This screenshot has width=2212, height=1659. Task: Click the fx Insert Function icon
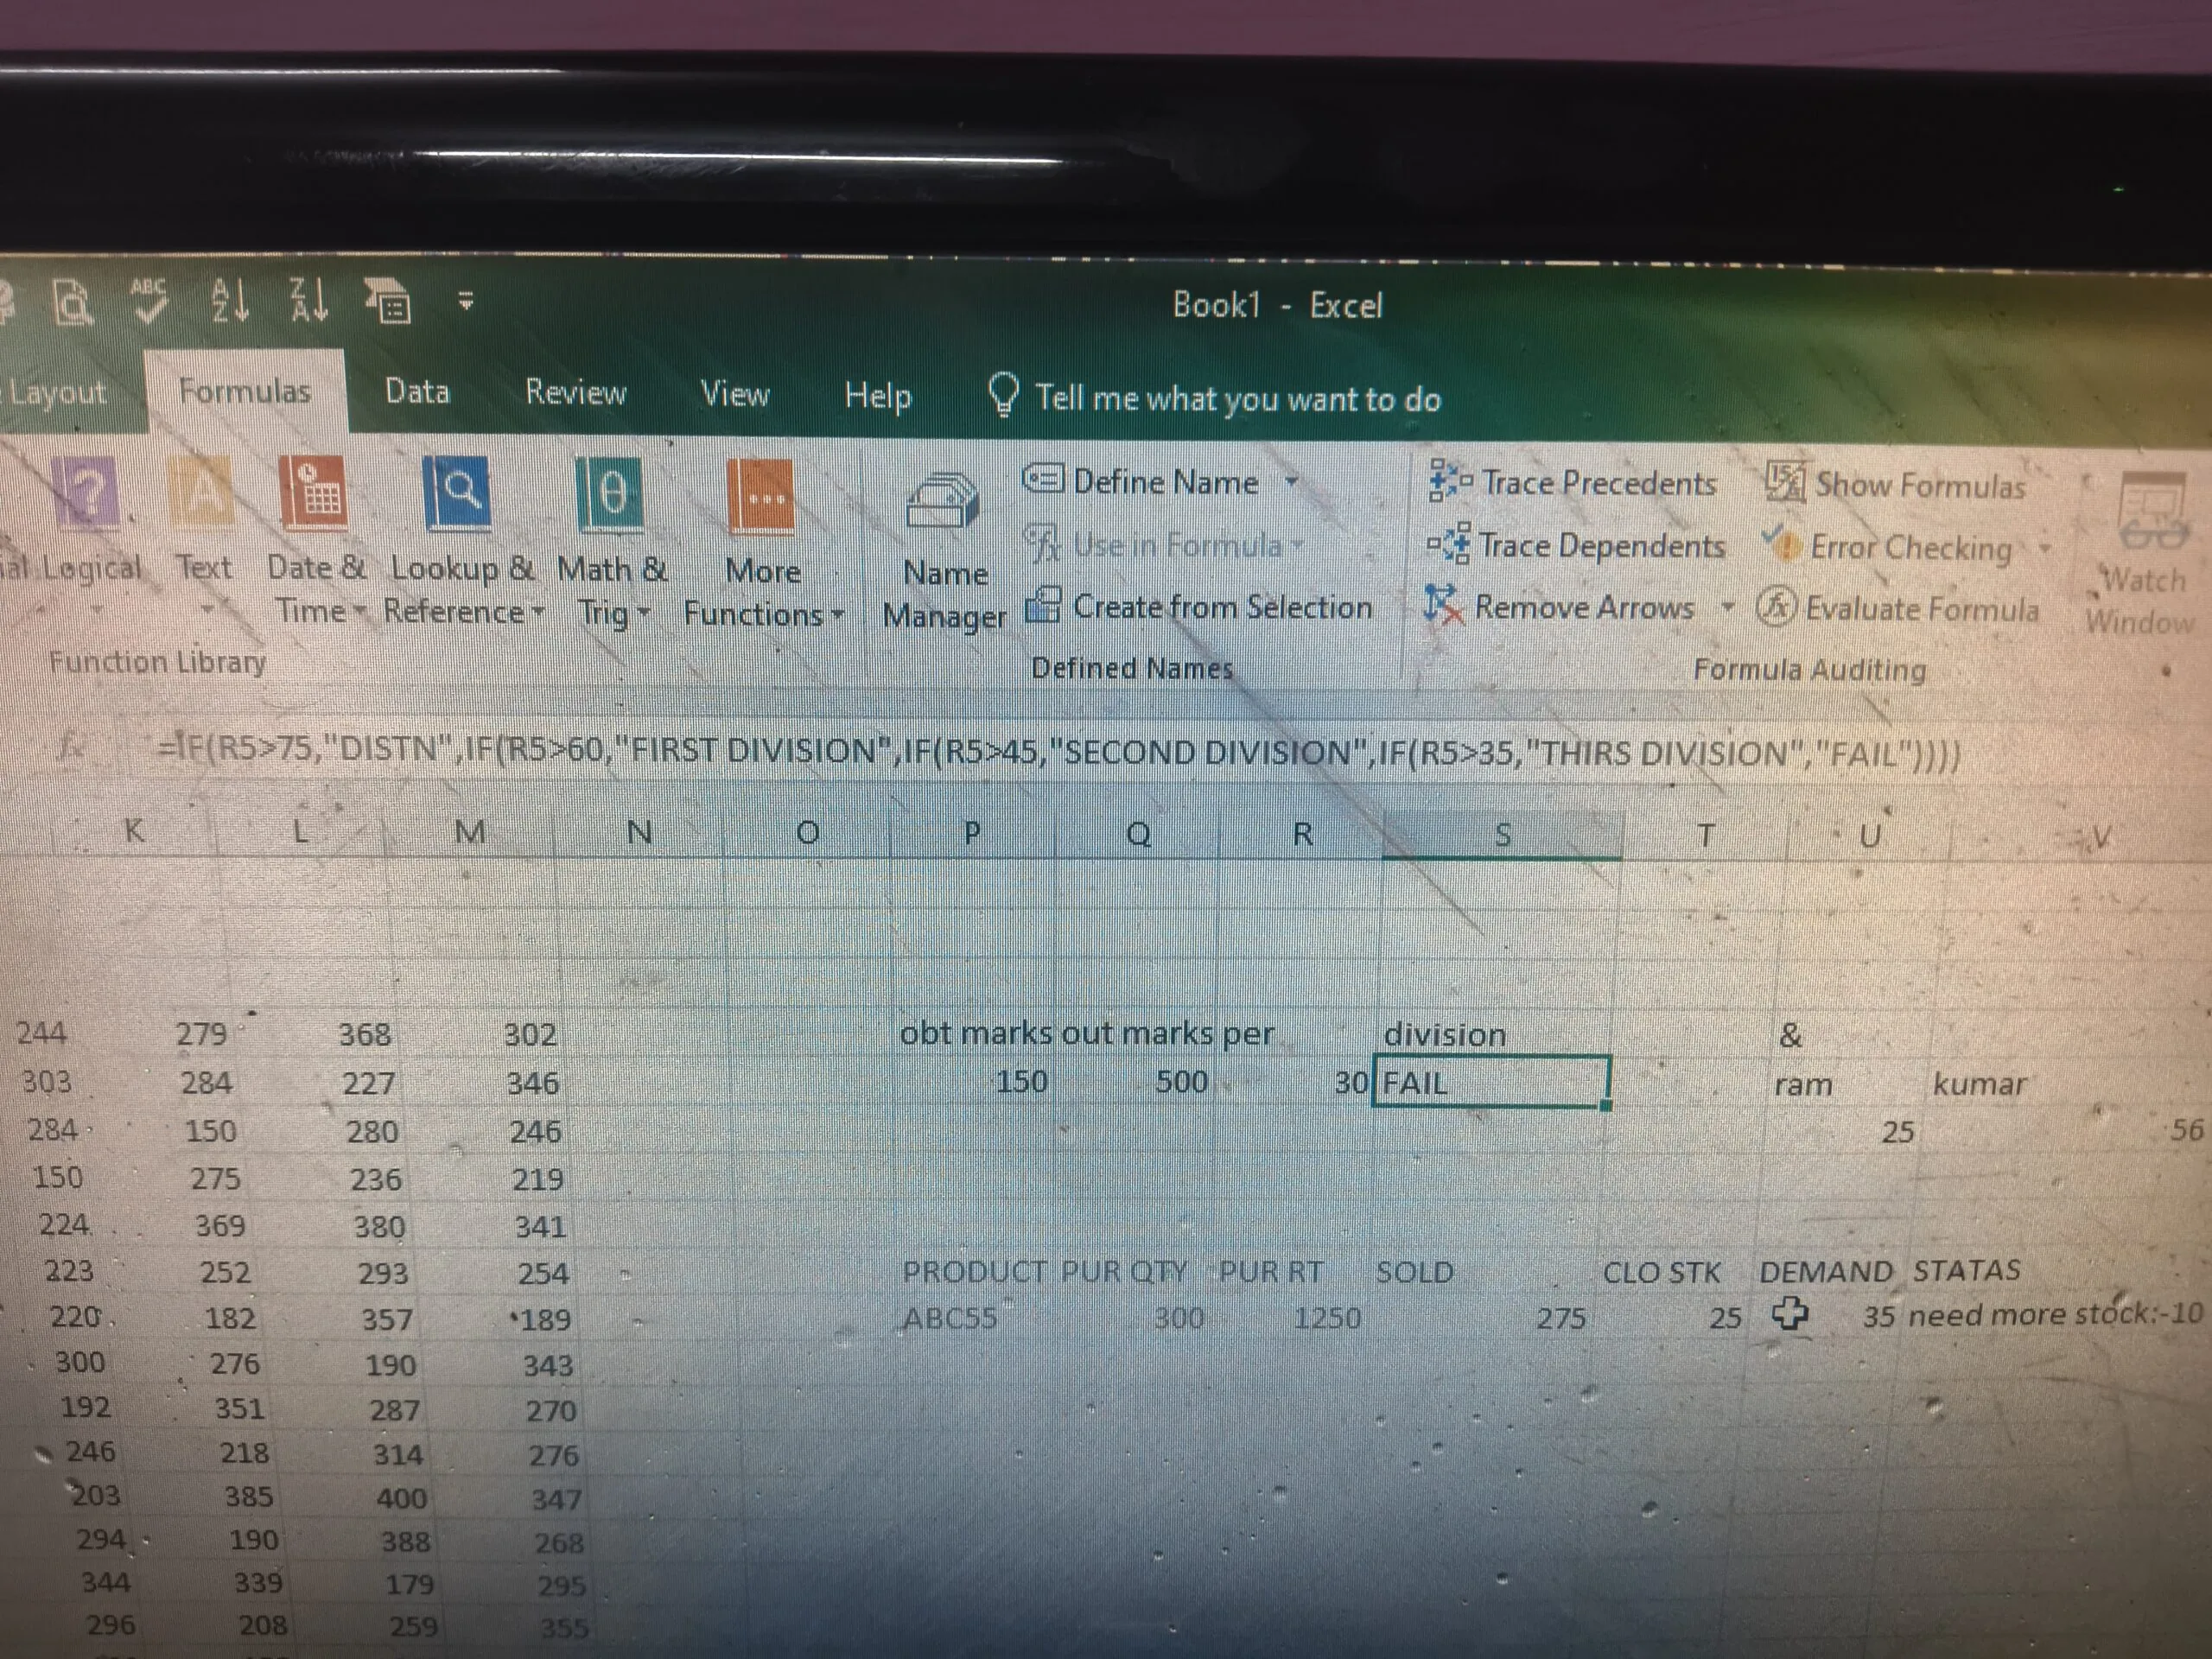(72, 747)
